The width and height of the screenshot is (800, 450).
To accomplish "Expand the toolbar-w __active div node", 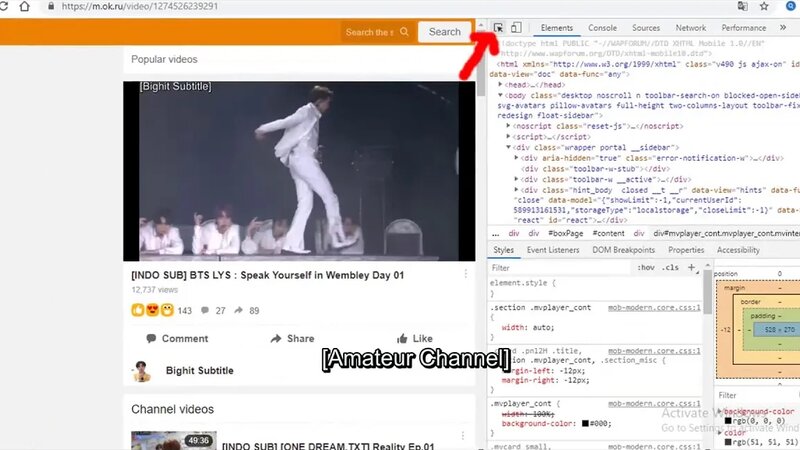I will 516,180.
